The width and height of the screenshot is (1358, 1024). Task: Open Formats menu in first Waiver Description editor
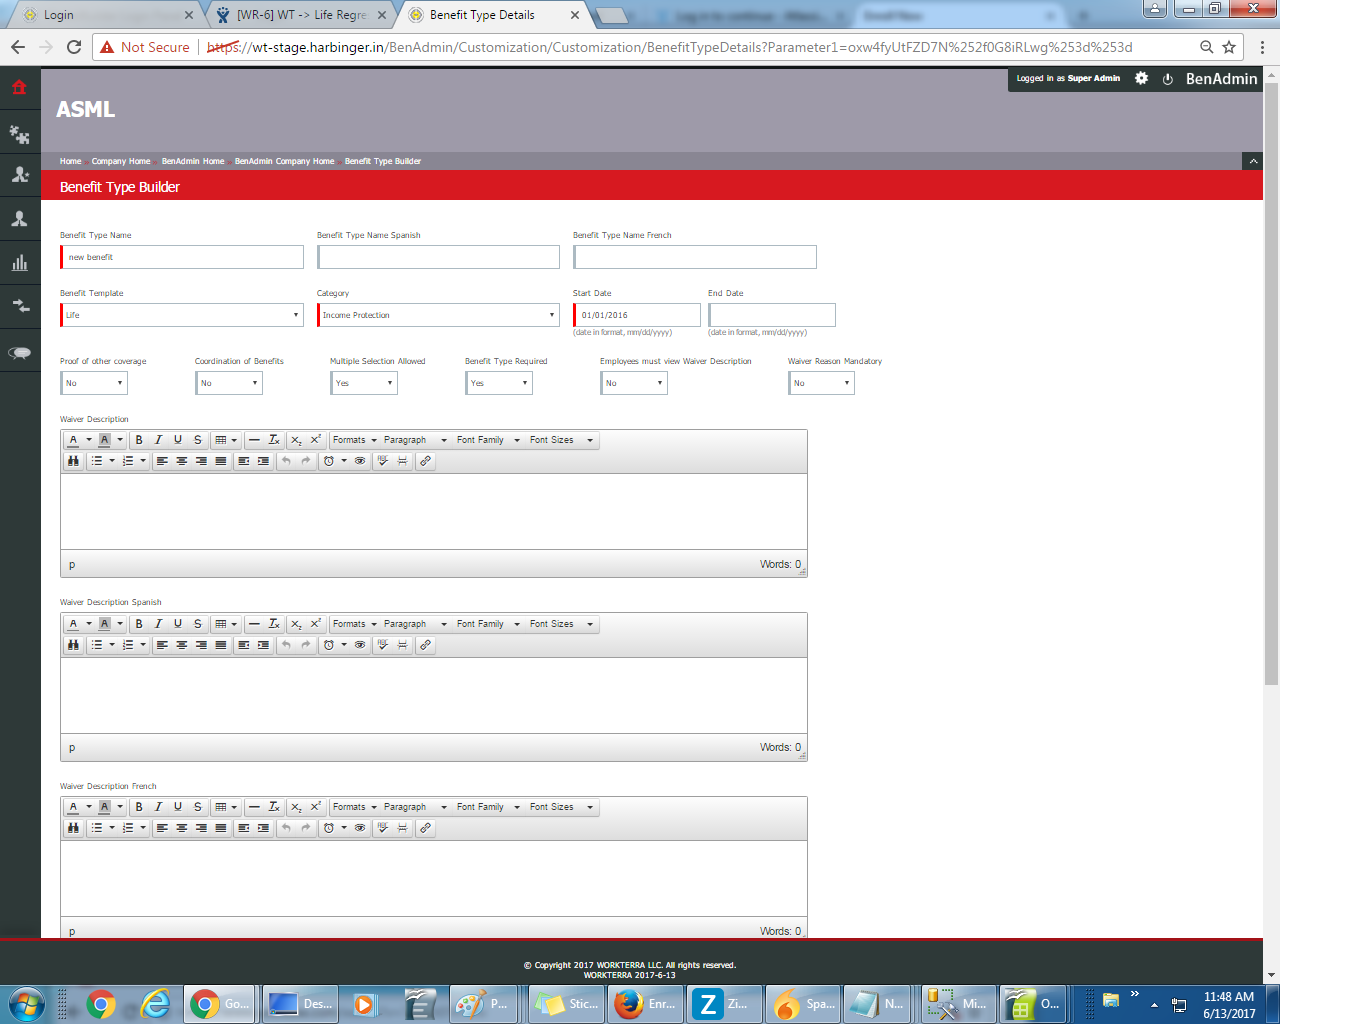[x=354, y=440]
